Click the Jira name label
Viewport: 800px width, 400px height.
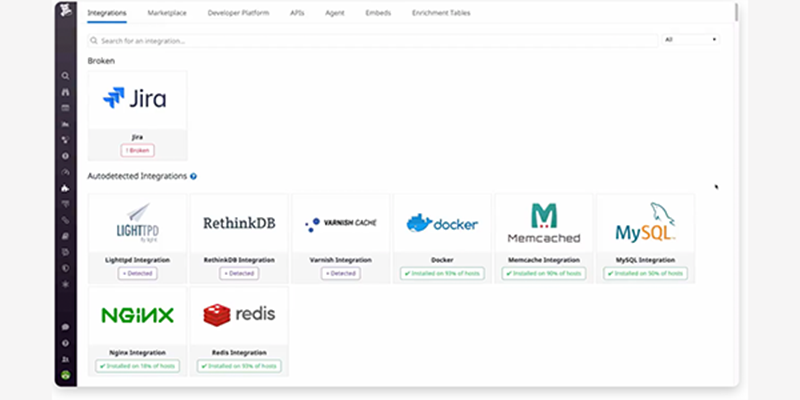[x=137, y=137]
